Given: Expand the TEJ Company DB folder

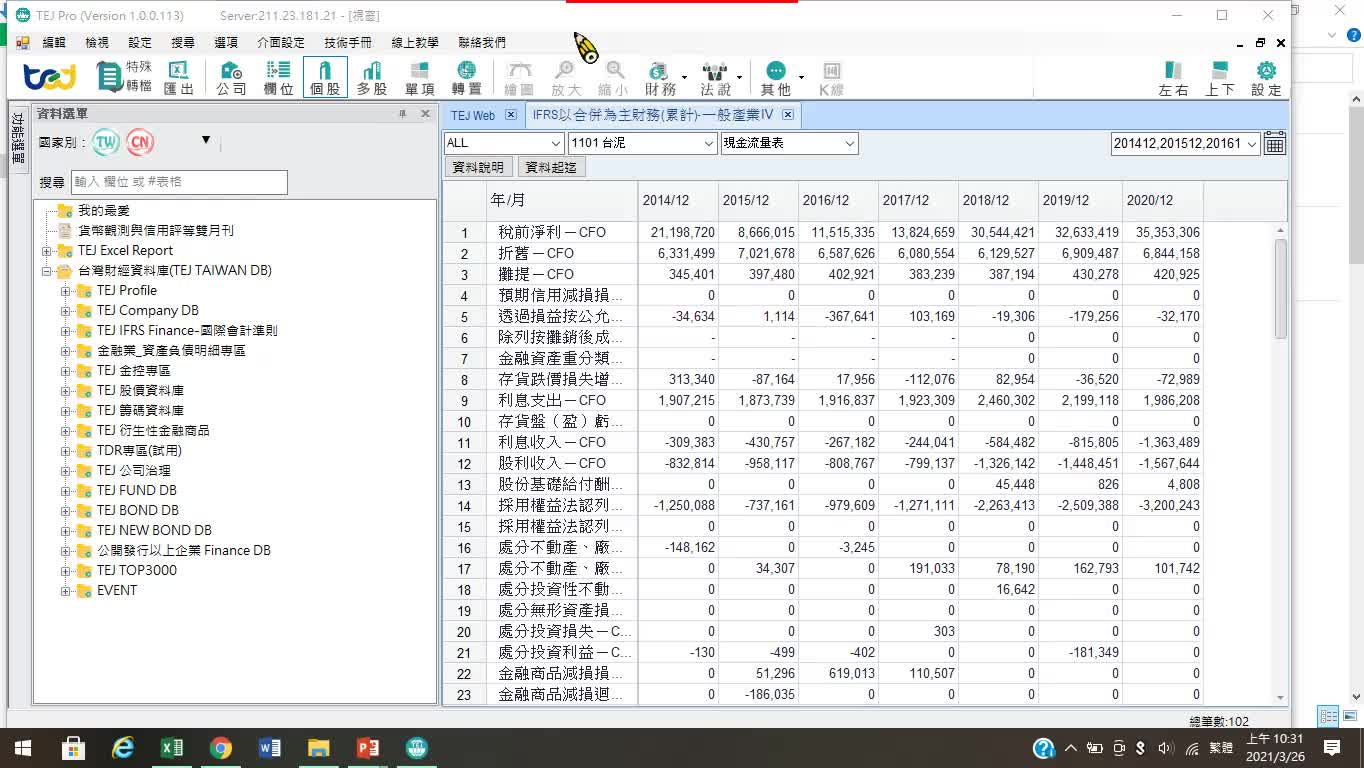Looking at the screenshot, I should pyautogui.click(x=66, y=311).
